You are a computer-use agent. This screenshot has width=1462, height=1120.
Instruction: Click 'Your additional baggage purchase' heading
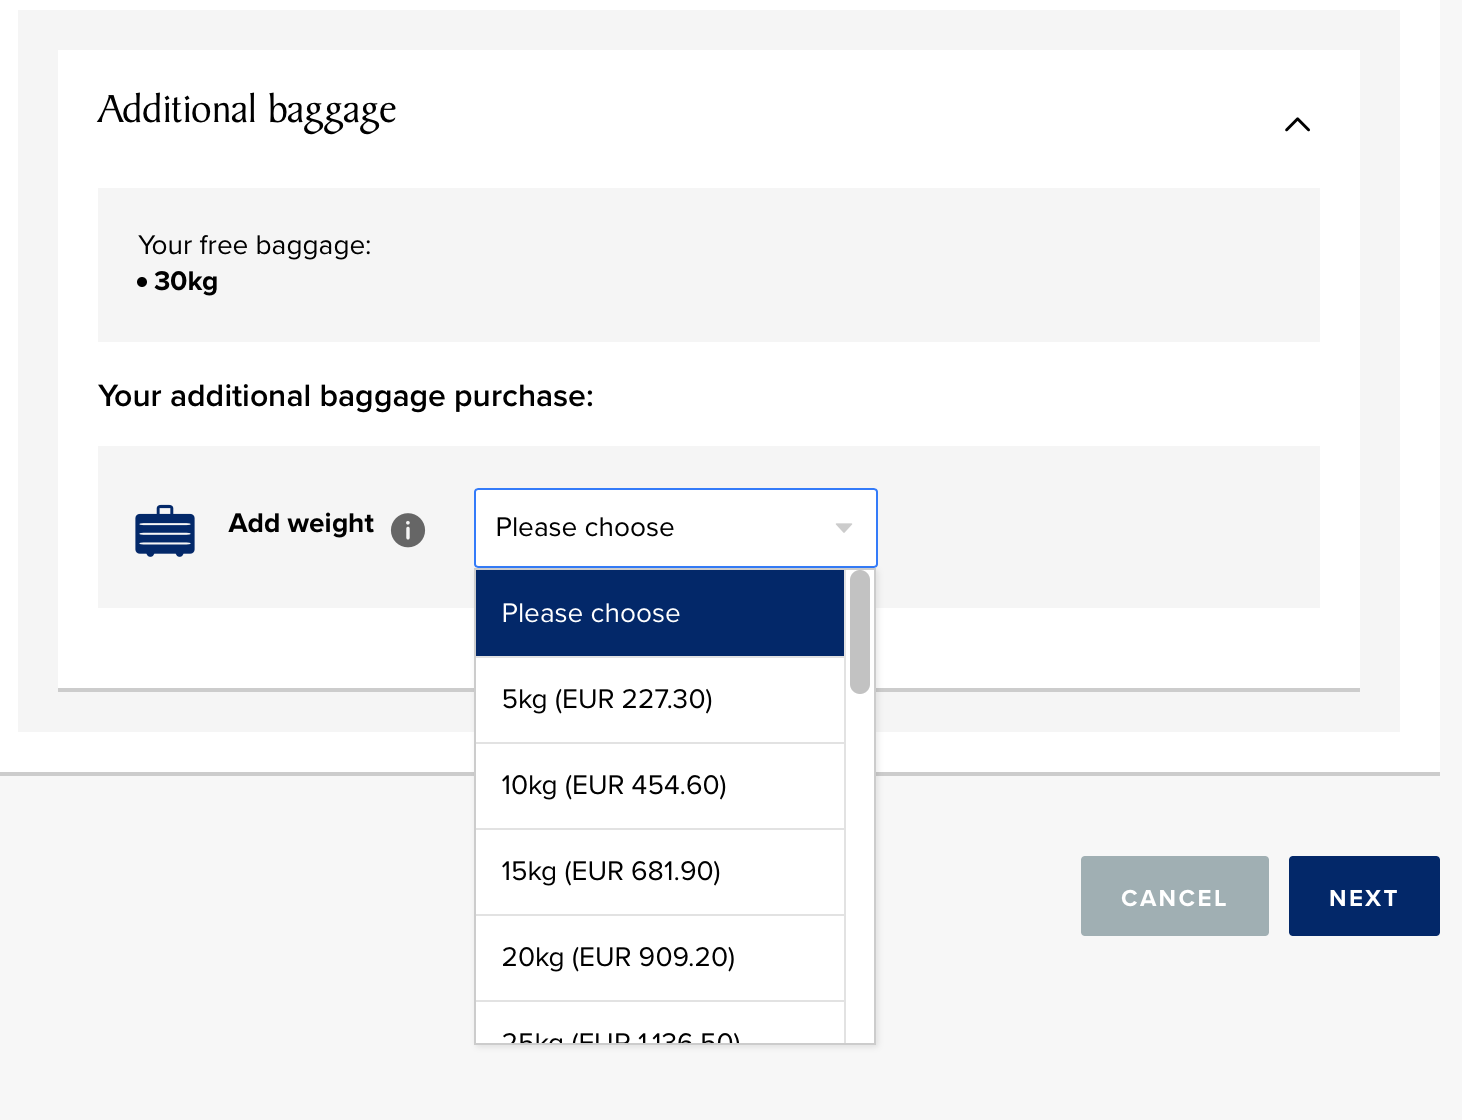[346, 396]
